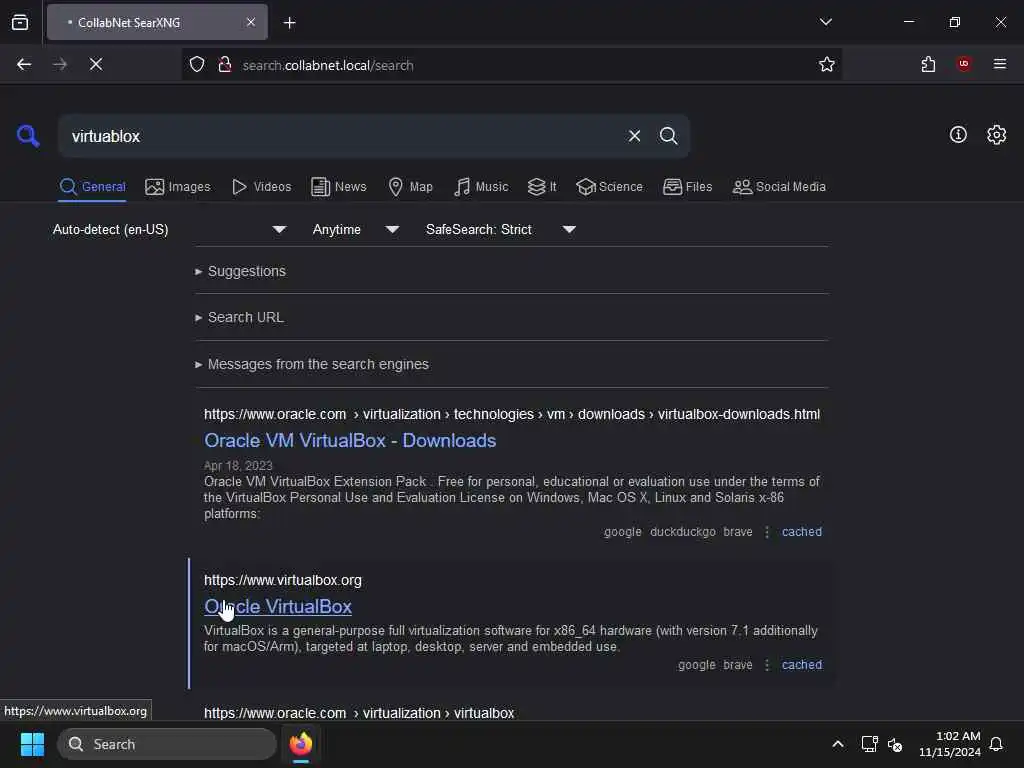Open the Anytime time range dropdown
1024x768 pixels.
(355, 229)
